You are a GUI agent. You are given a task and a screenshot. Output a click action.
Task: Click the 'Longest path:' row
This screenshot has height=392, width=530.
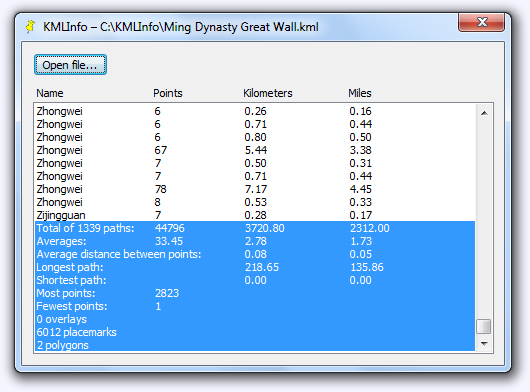click(255, 267)
